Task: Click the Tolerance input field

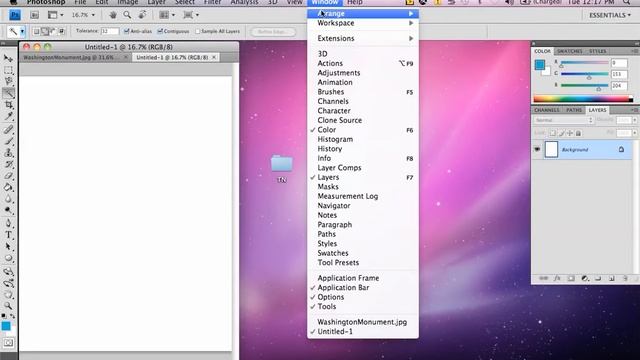Action: tap(109, 31)
